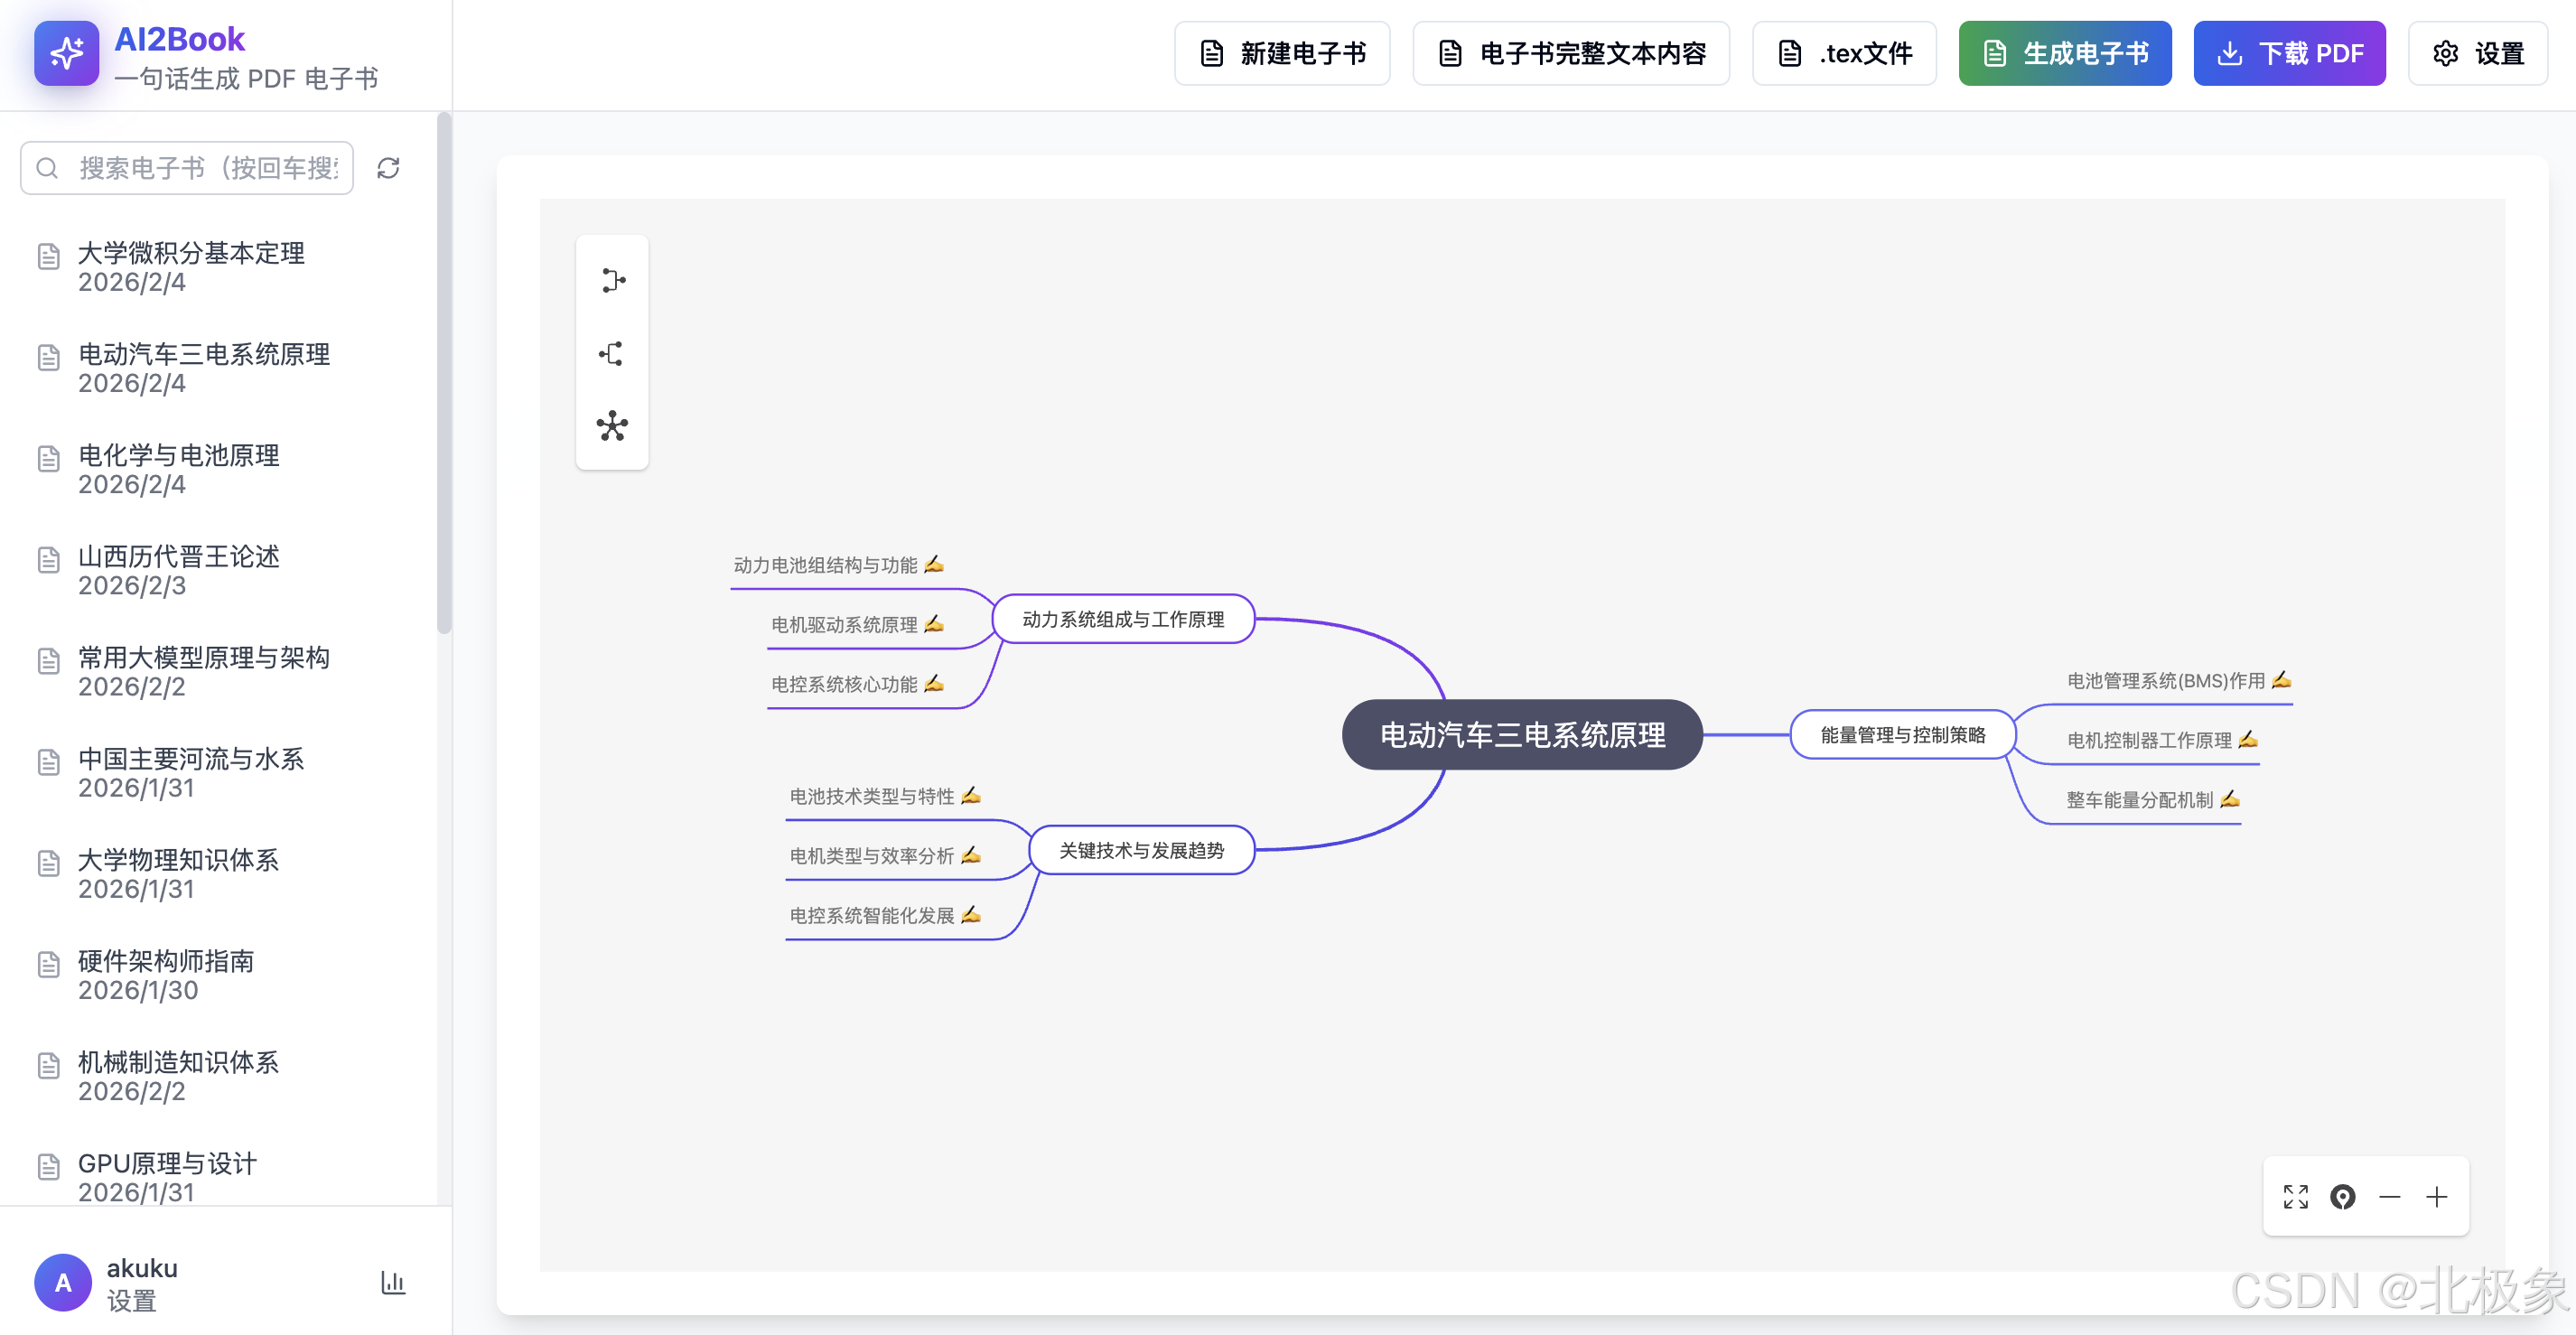Open 设置 in the top bar

[2478, 53]
